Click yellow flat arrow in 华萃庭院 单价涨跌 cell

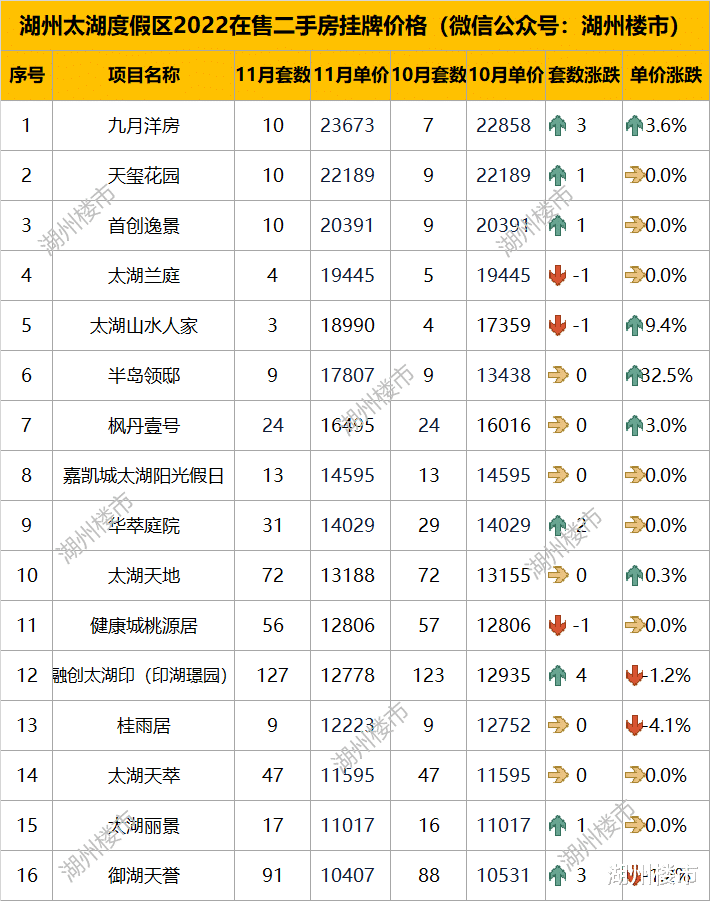pyautogui.click(x=635, y=525)
